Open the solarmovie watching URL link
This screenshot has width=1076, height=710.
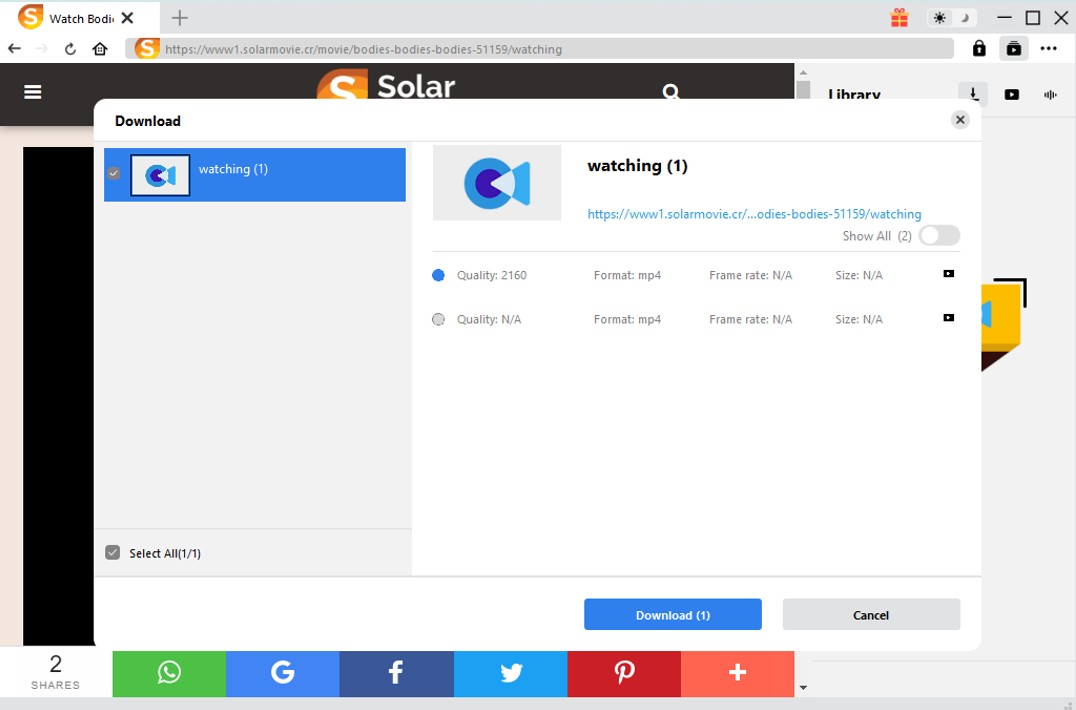pyautogui.click(x=754, y=214)
